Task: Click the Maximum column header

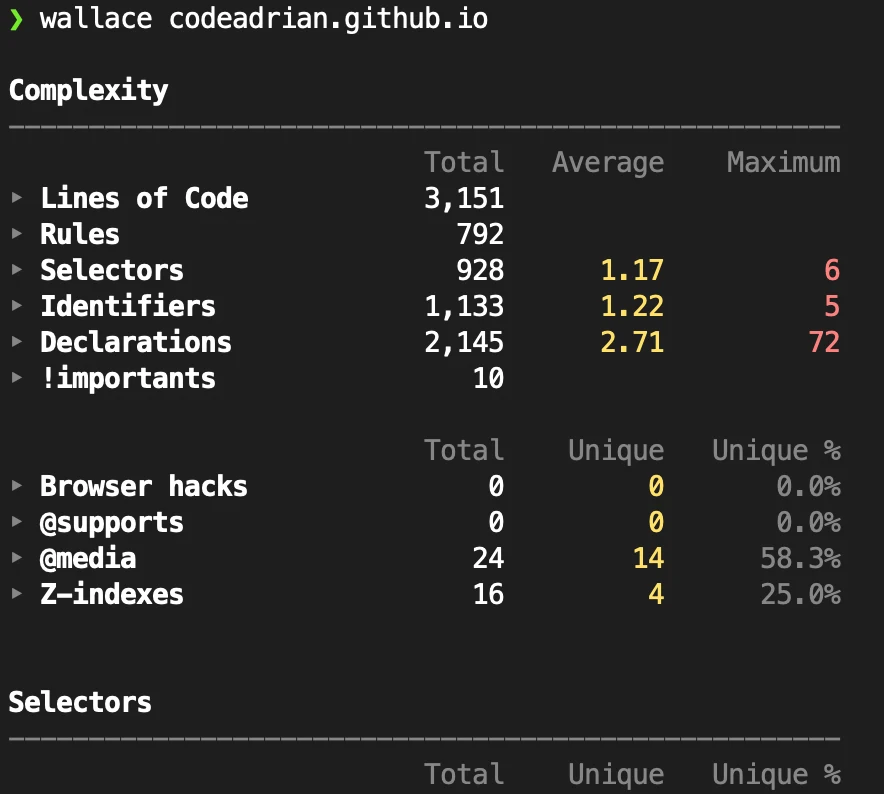Action: pyautogui.click(x=783, y=162)
